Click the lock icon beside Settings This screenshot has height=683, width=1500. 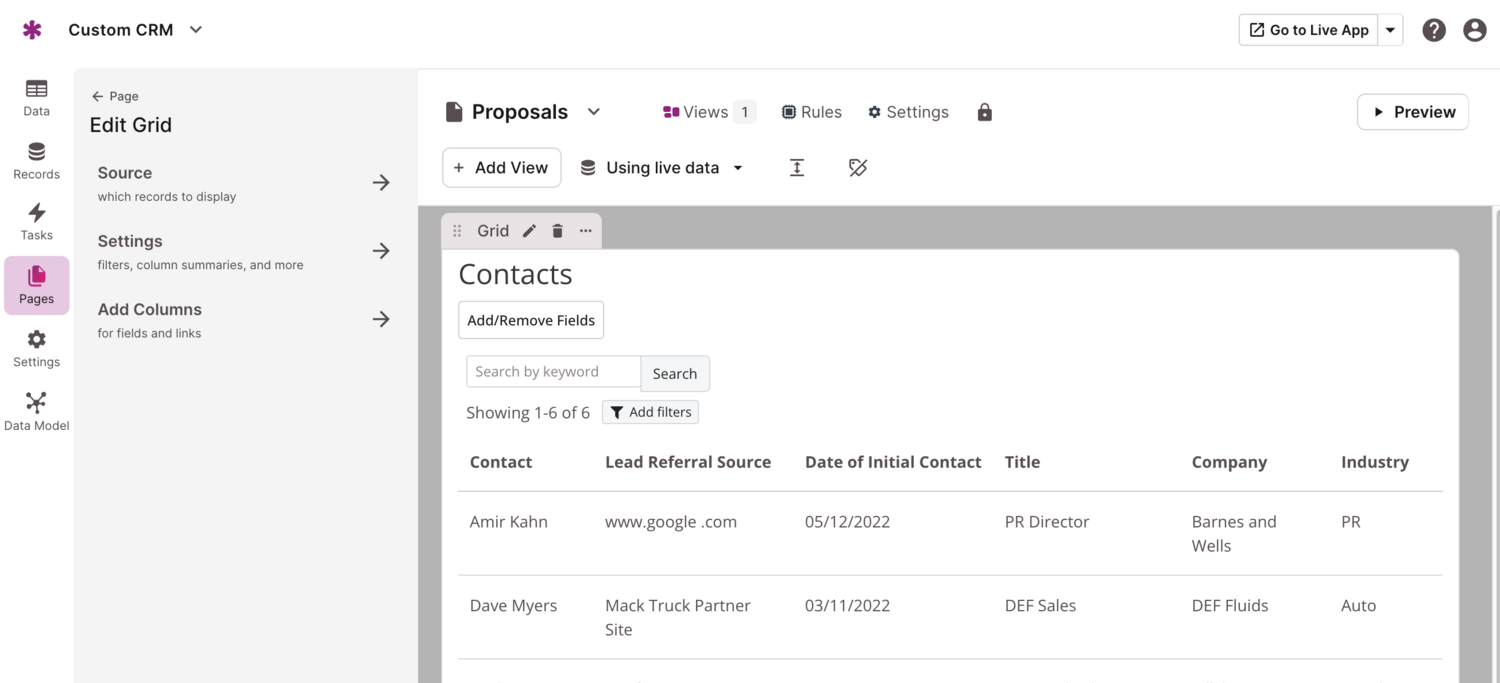click(984, 112)
